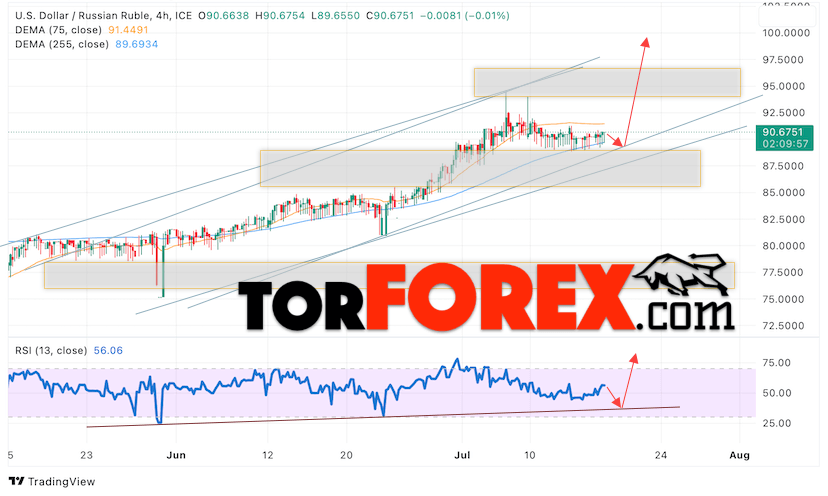
Task: Click the Aug label on time axis
Action: tap(739, 455)
